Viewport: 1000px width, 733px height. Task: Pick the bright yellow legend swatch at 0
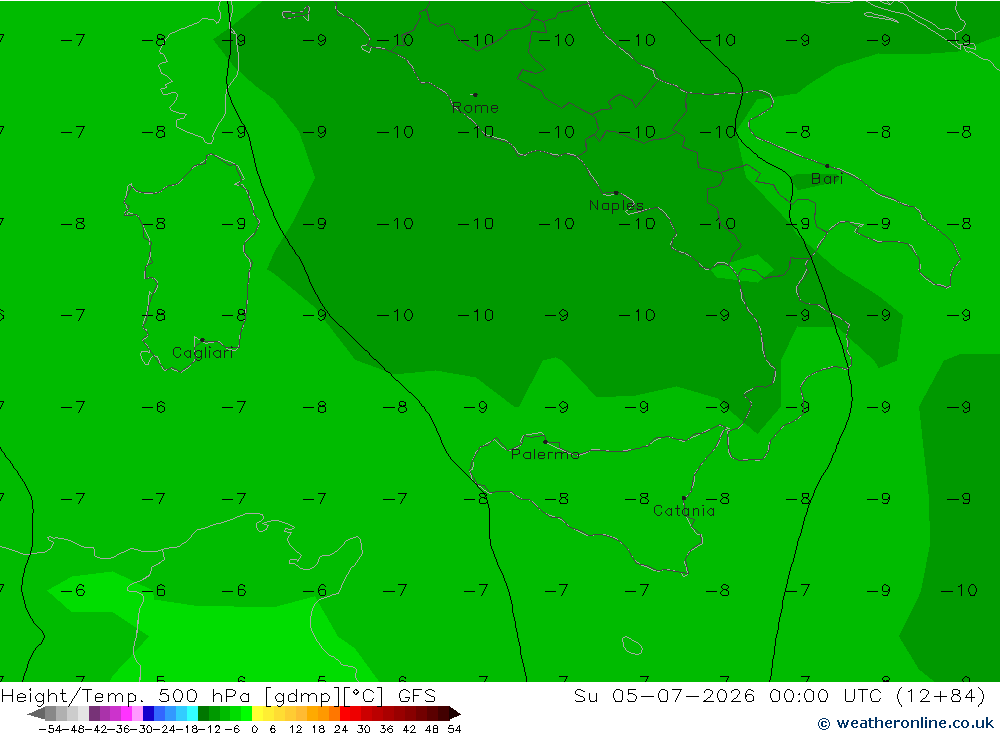click(258, 713)
